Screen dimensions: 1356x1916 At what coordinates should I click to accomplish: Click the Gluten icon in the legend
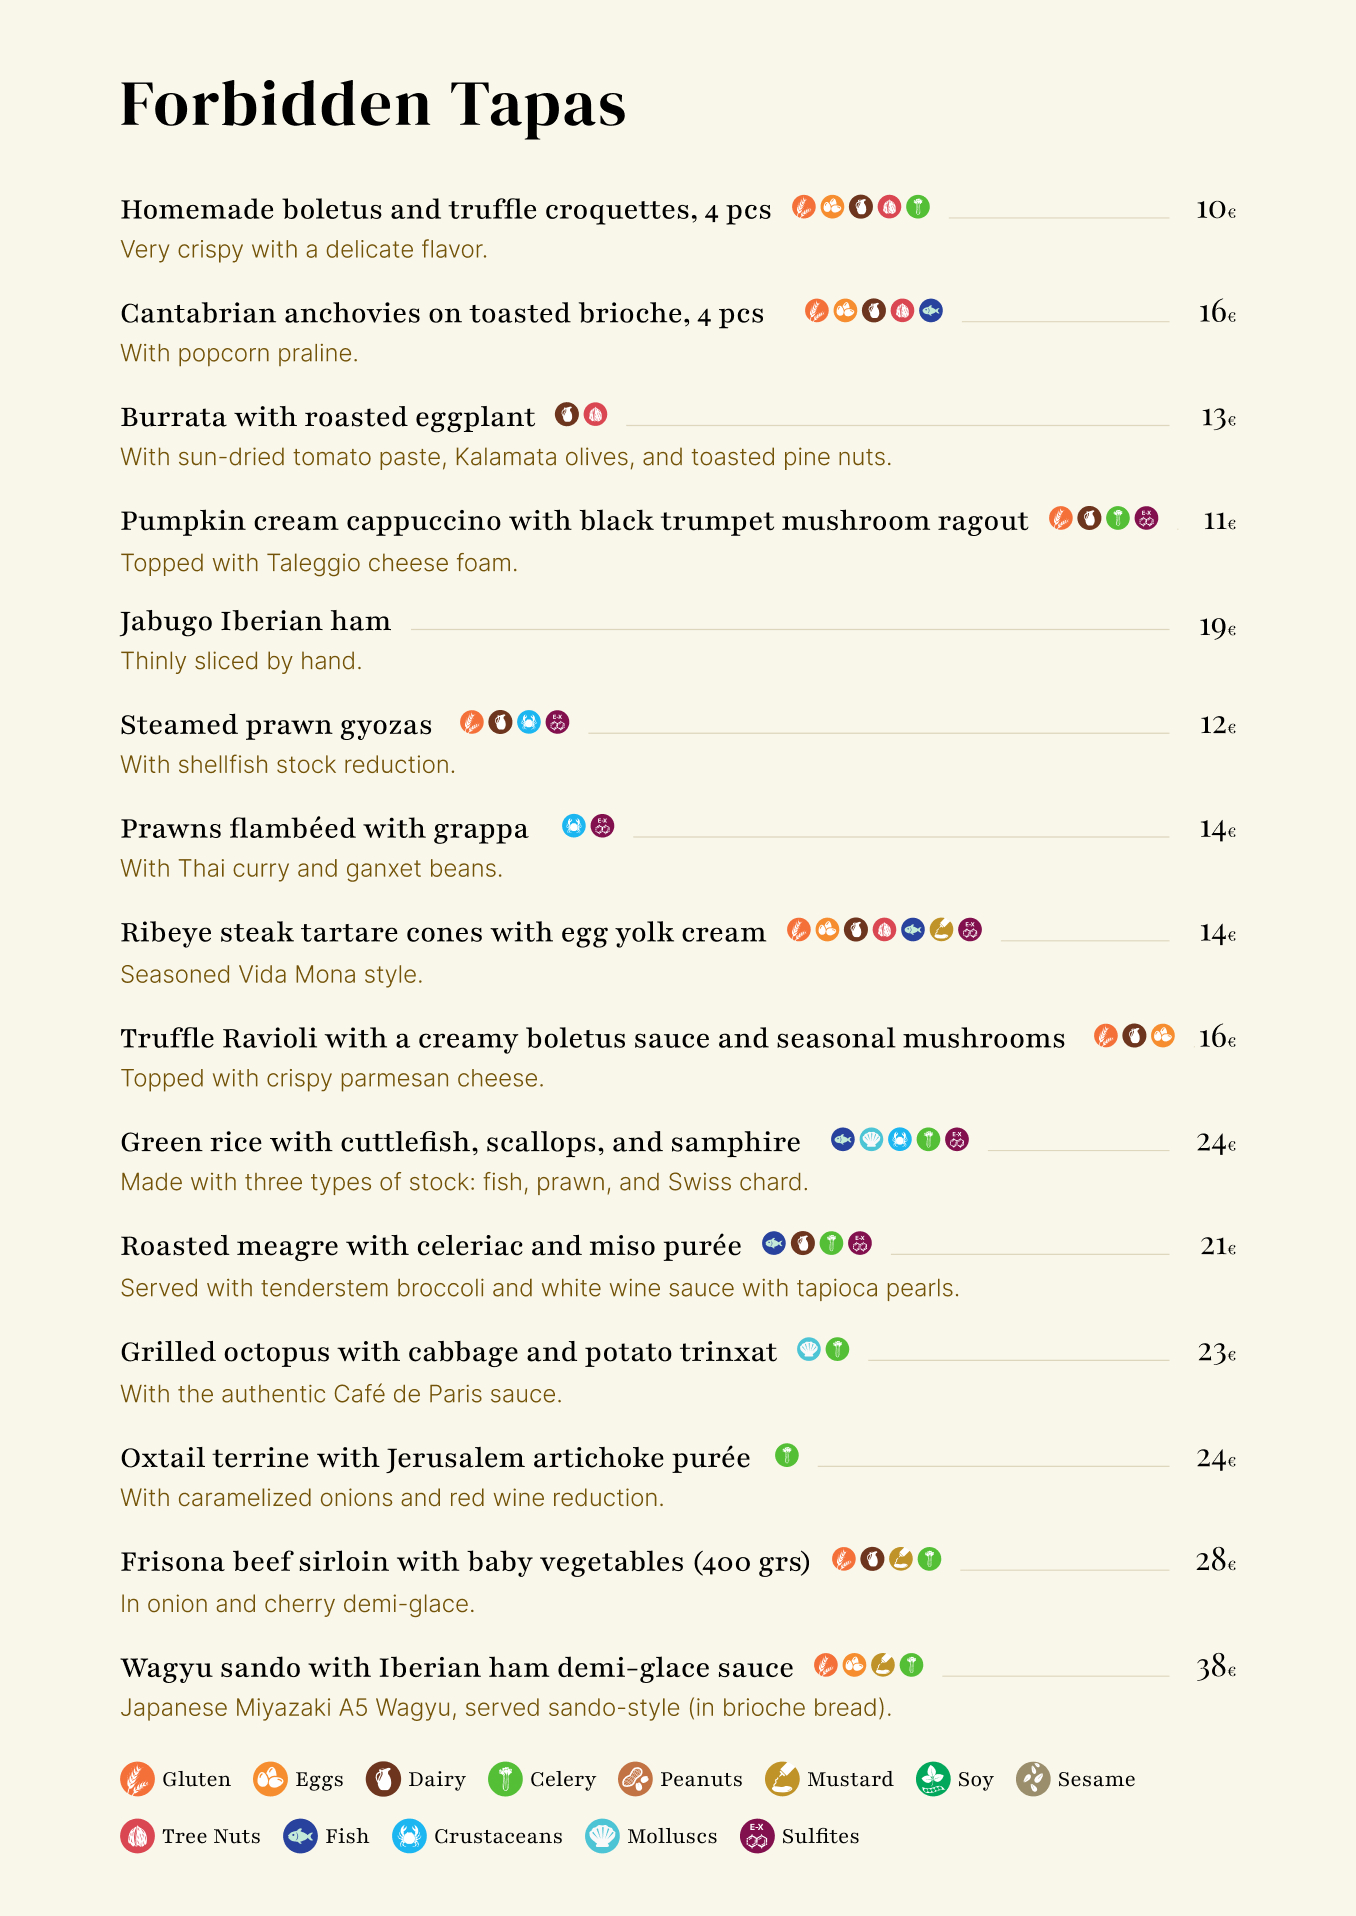point(137,1779)
